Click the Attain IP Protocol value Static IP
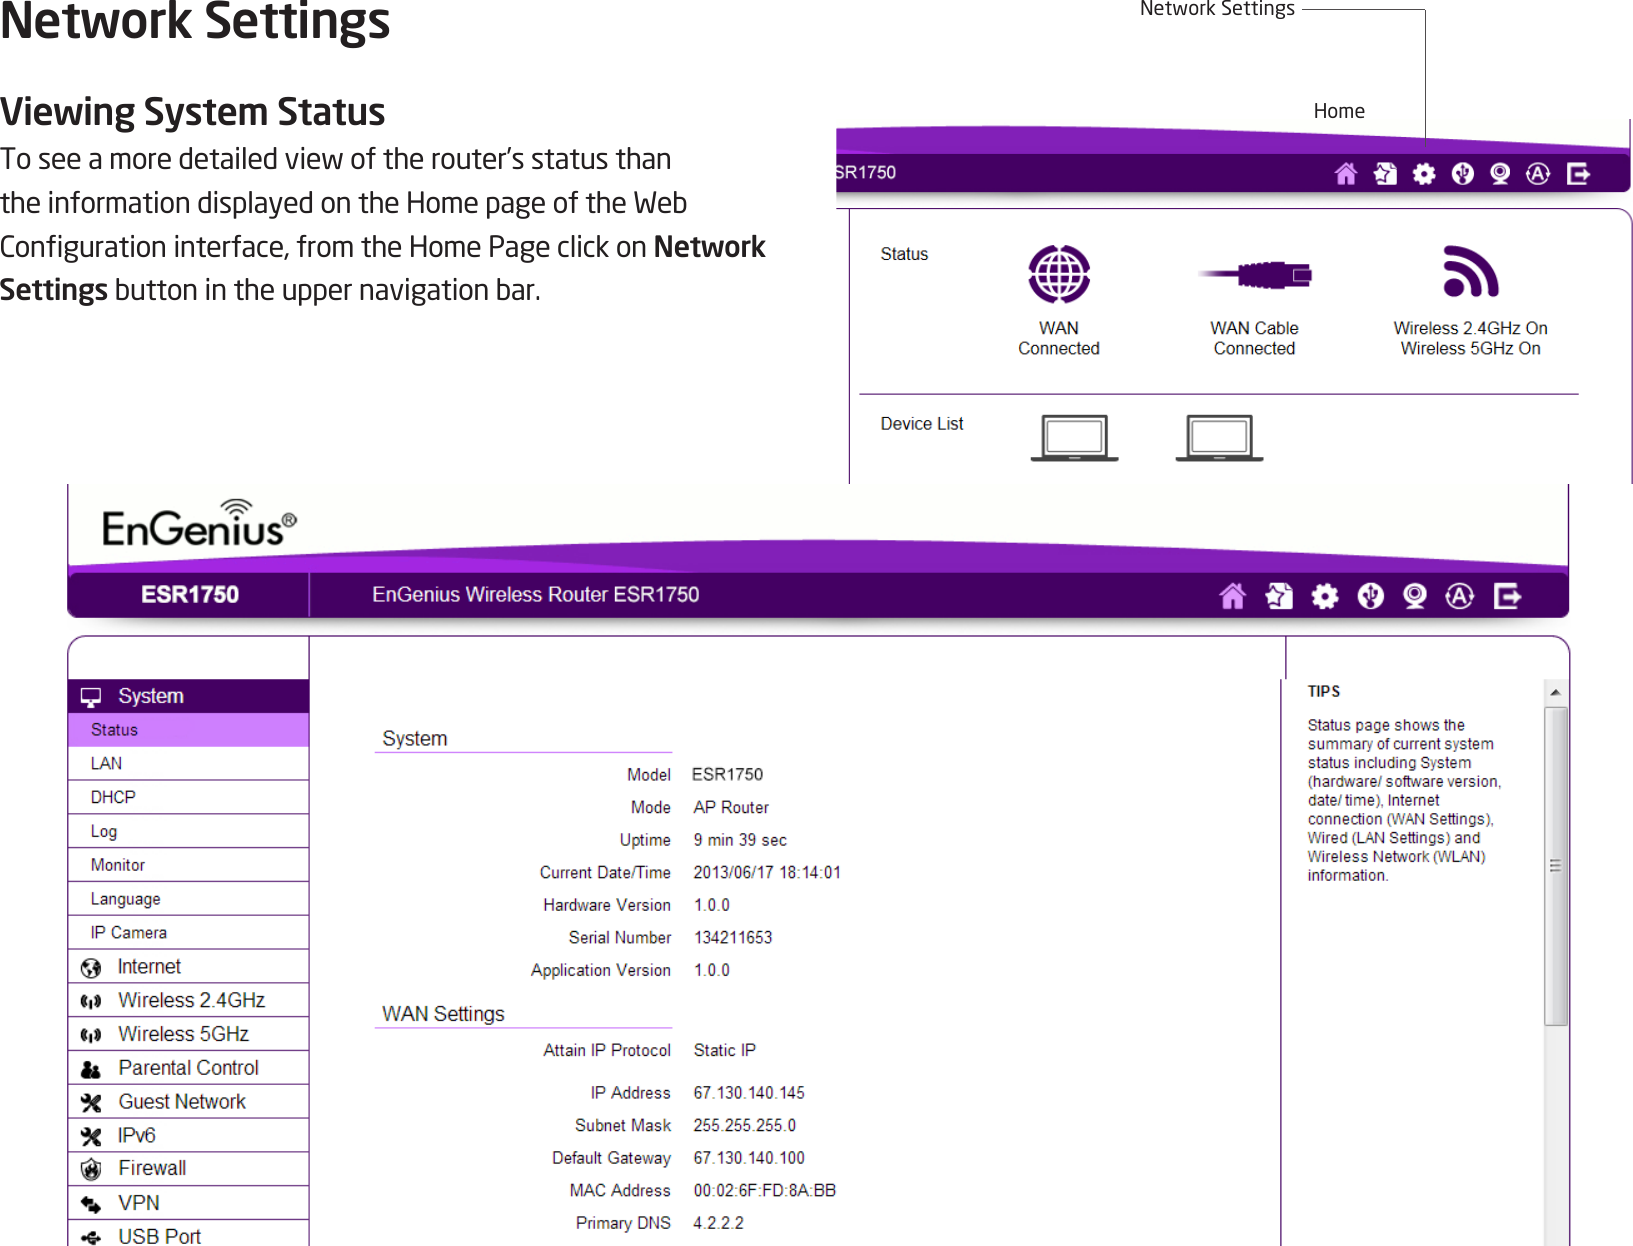 click(x=725, y=1051)
